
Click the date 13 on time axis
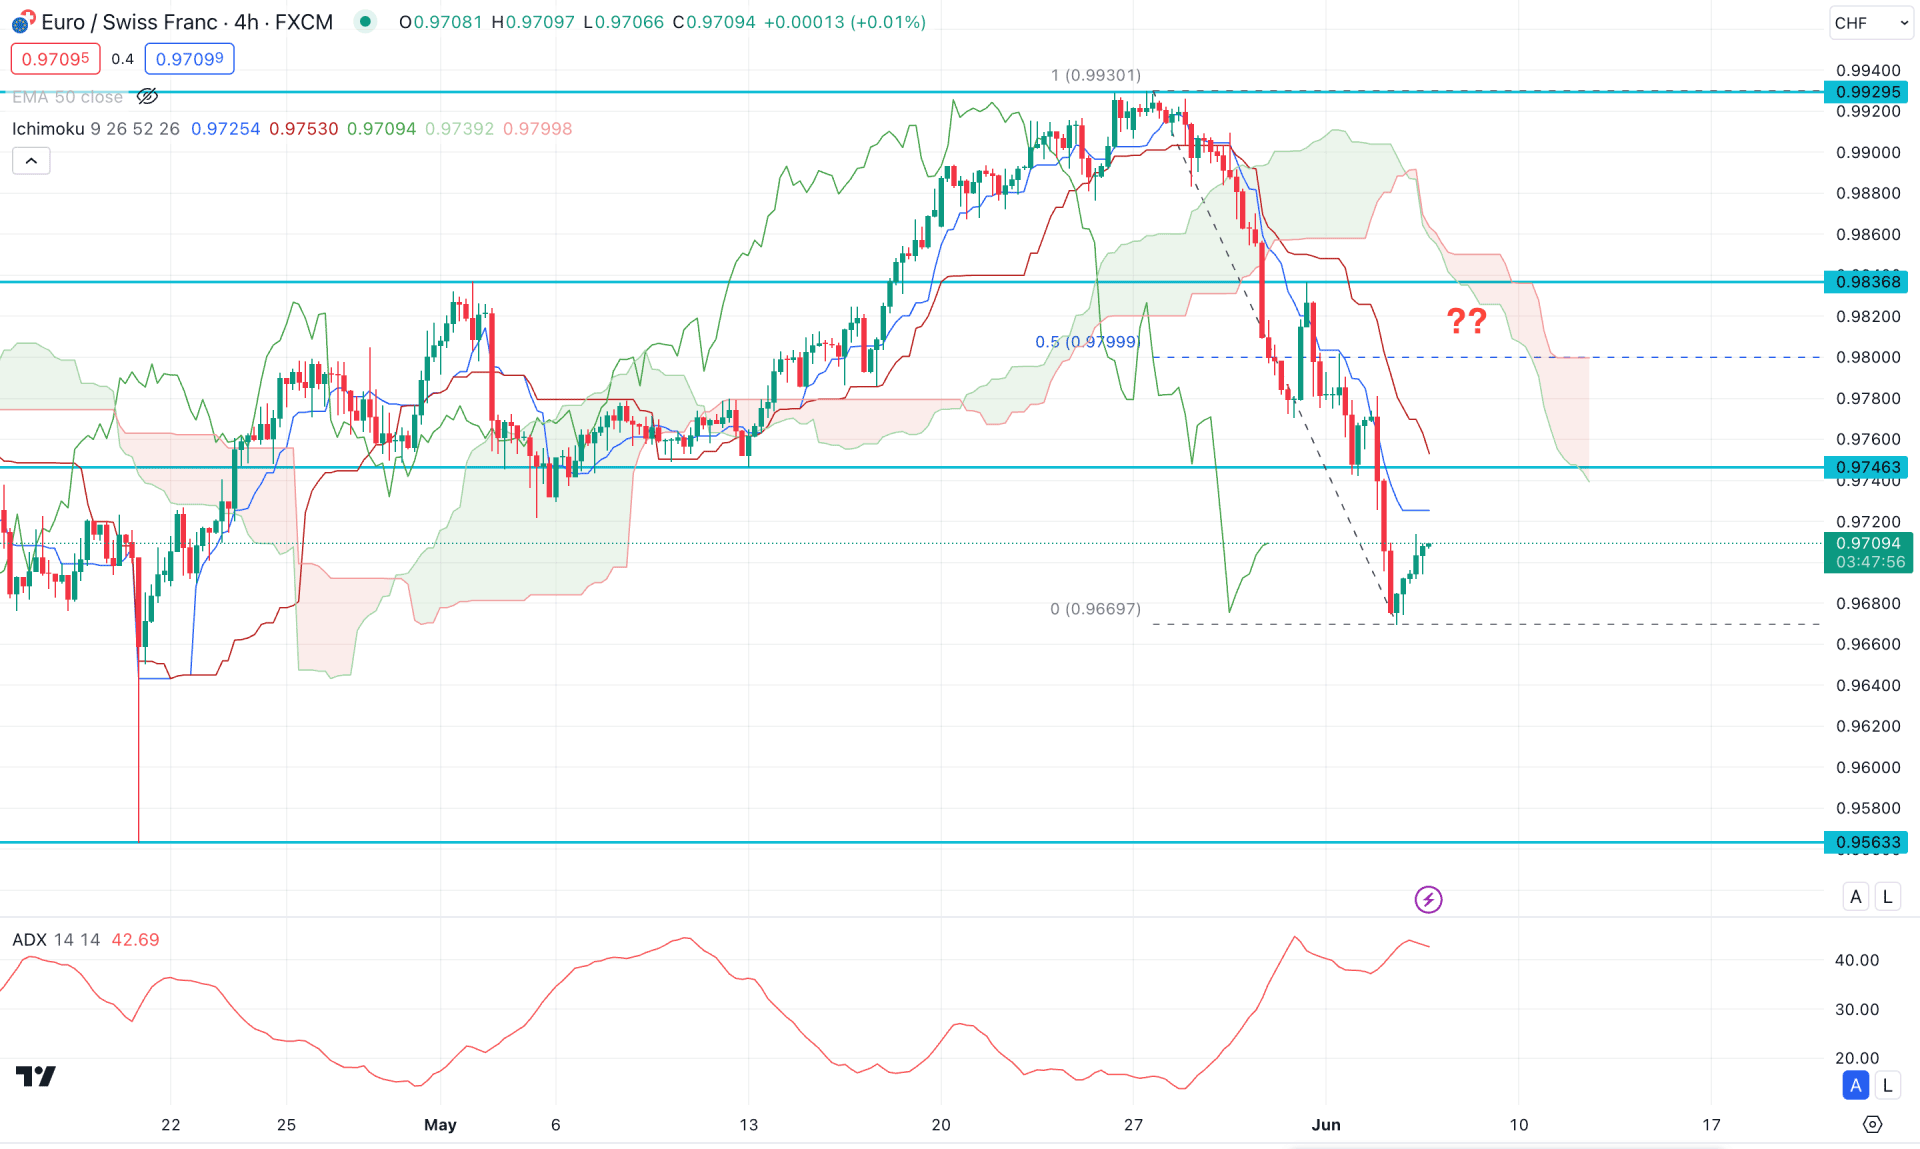748,1125
